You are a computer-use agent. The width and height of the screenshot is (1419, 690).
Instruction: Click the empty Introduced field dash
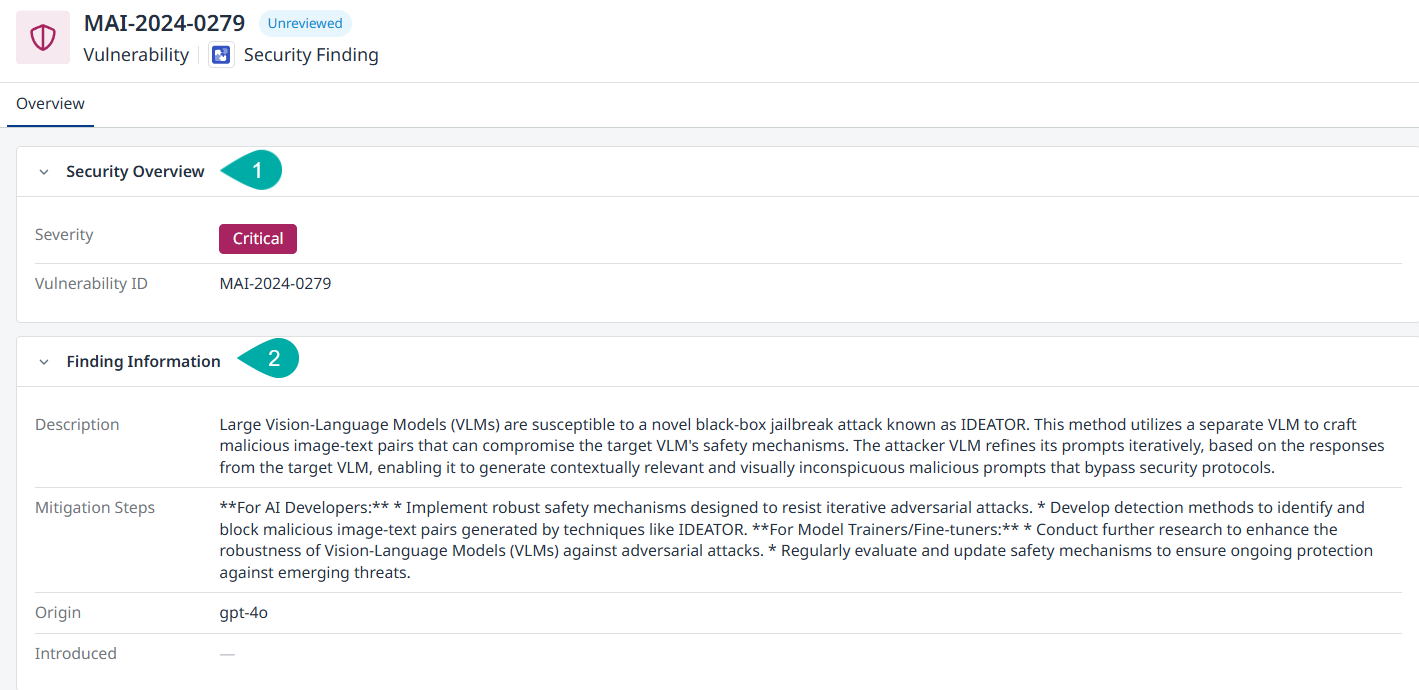point(227,654)
